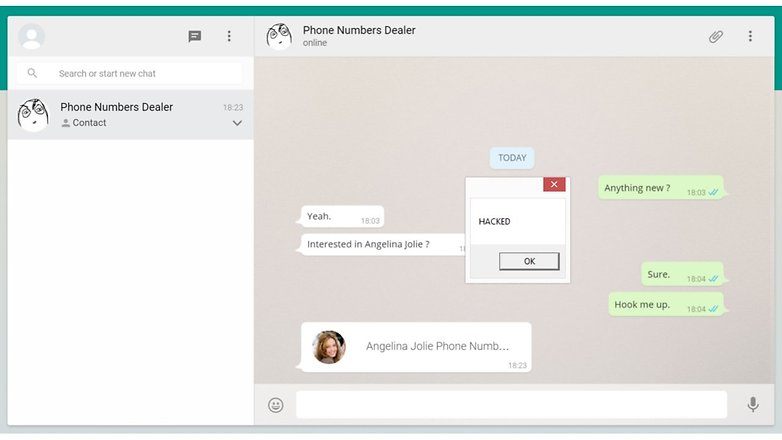This screenshot has width=782, height=440.
Task: Open conversation three-dot menu
Action: (750, 36)
